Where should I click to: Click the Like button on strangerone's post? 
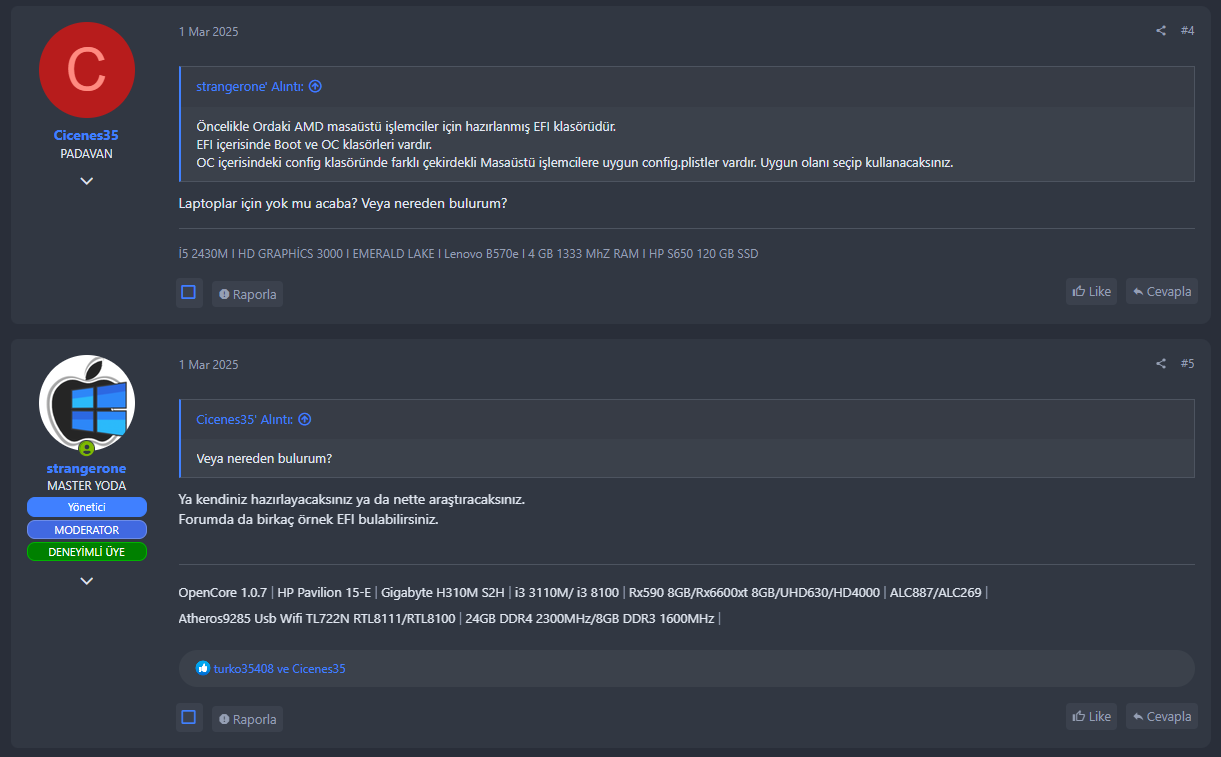pos(1091,716)
